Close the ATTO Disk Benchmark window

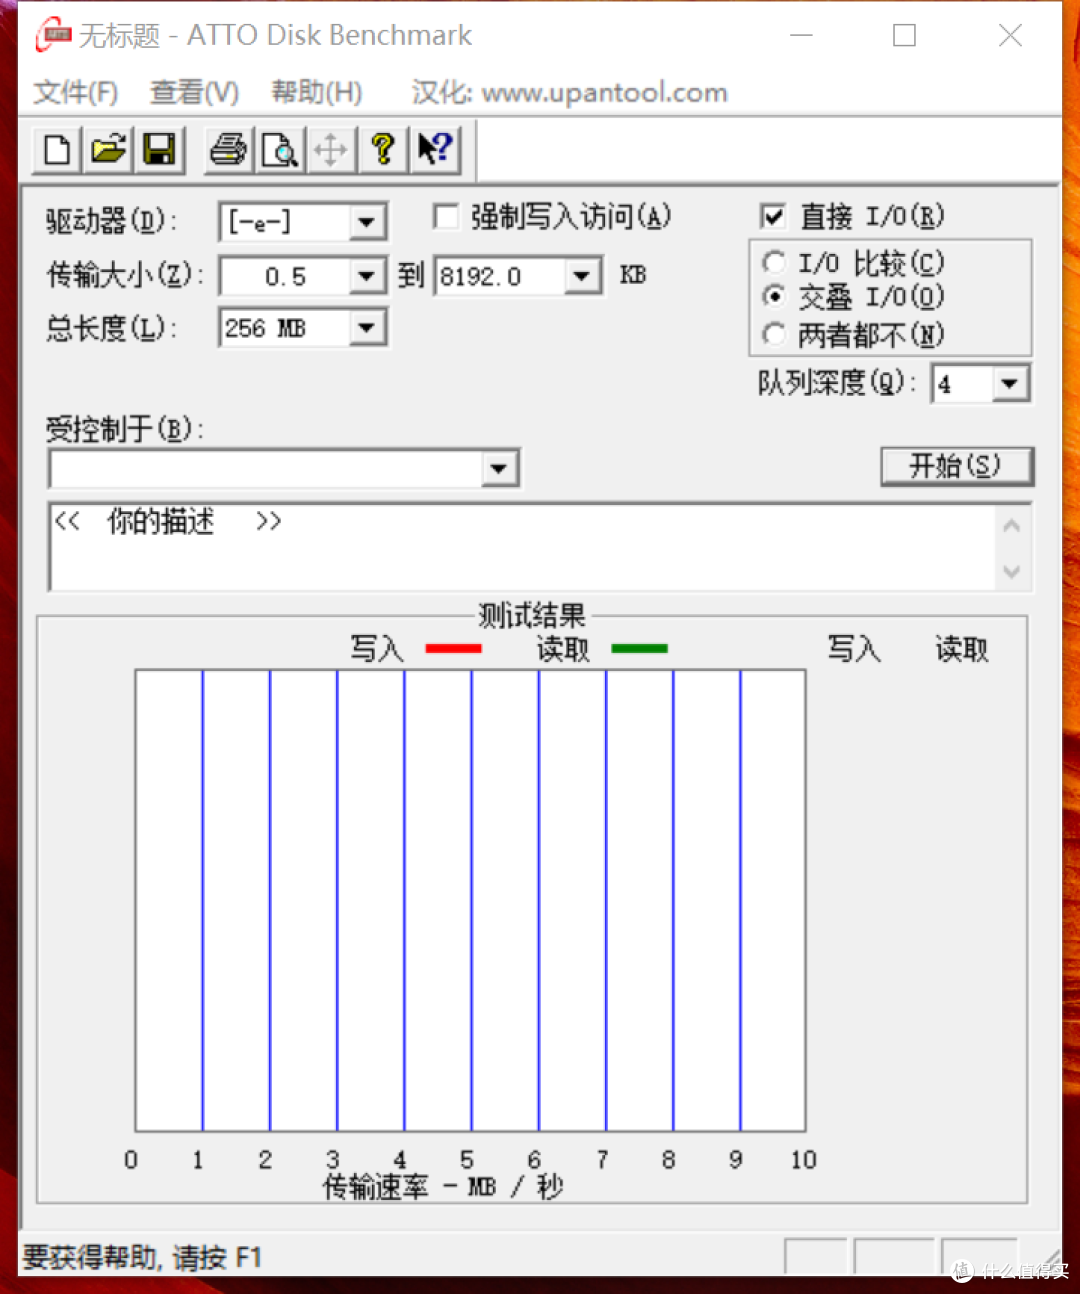(1010, 36)
